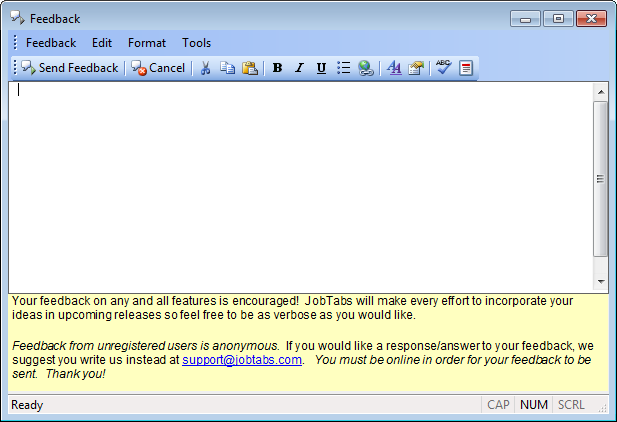Click the red-lined document toolbar icon

click(x=466, y=68)
